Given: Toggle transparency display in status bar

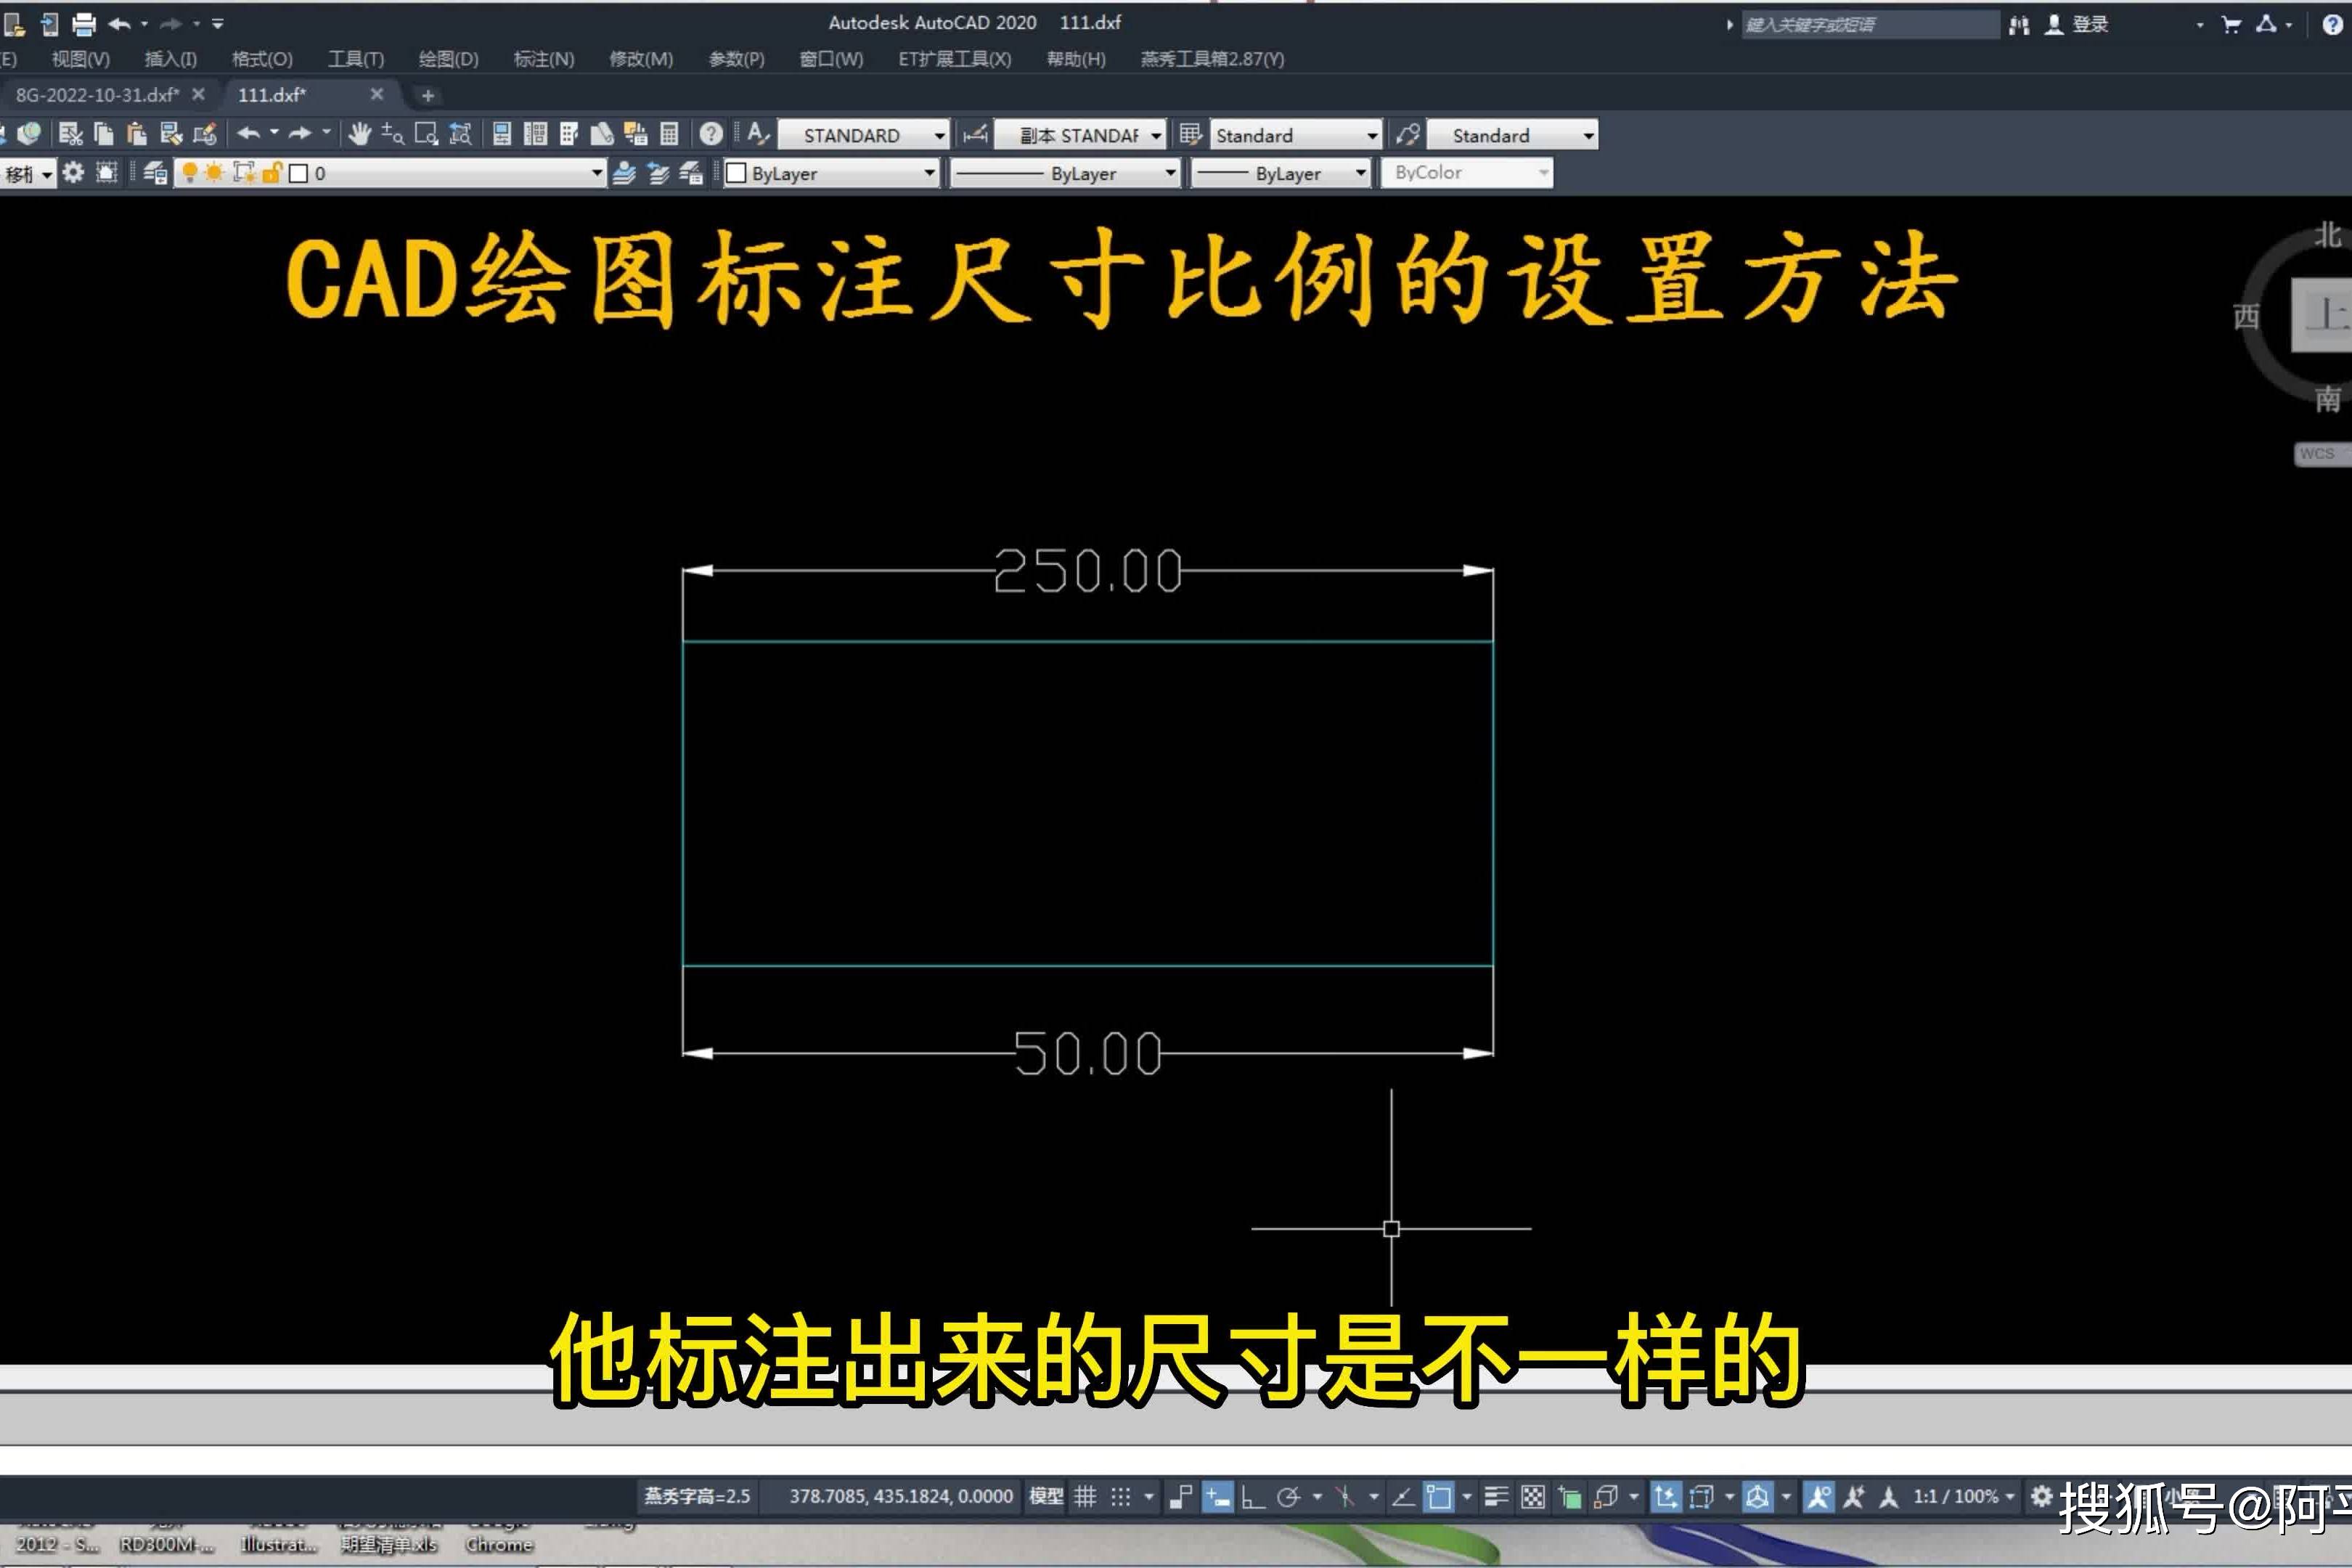Looking at the screenshot, I should tap(1533, 1497).
